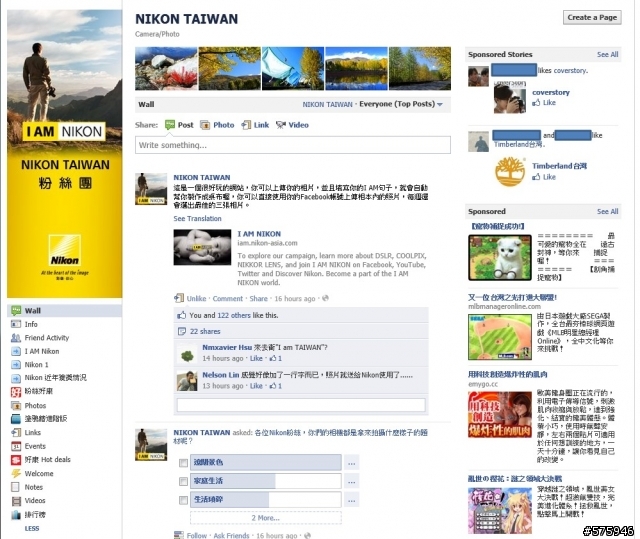Open the Wall tab in sidebar
This screenshot has height=539, width=640.
click(64, 311)
